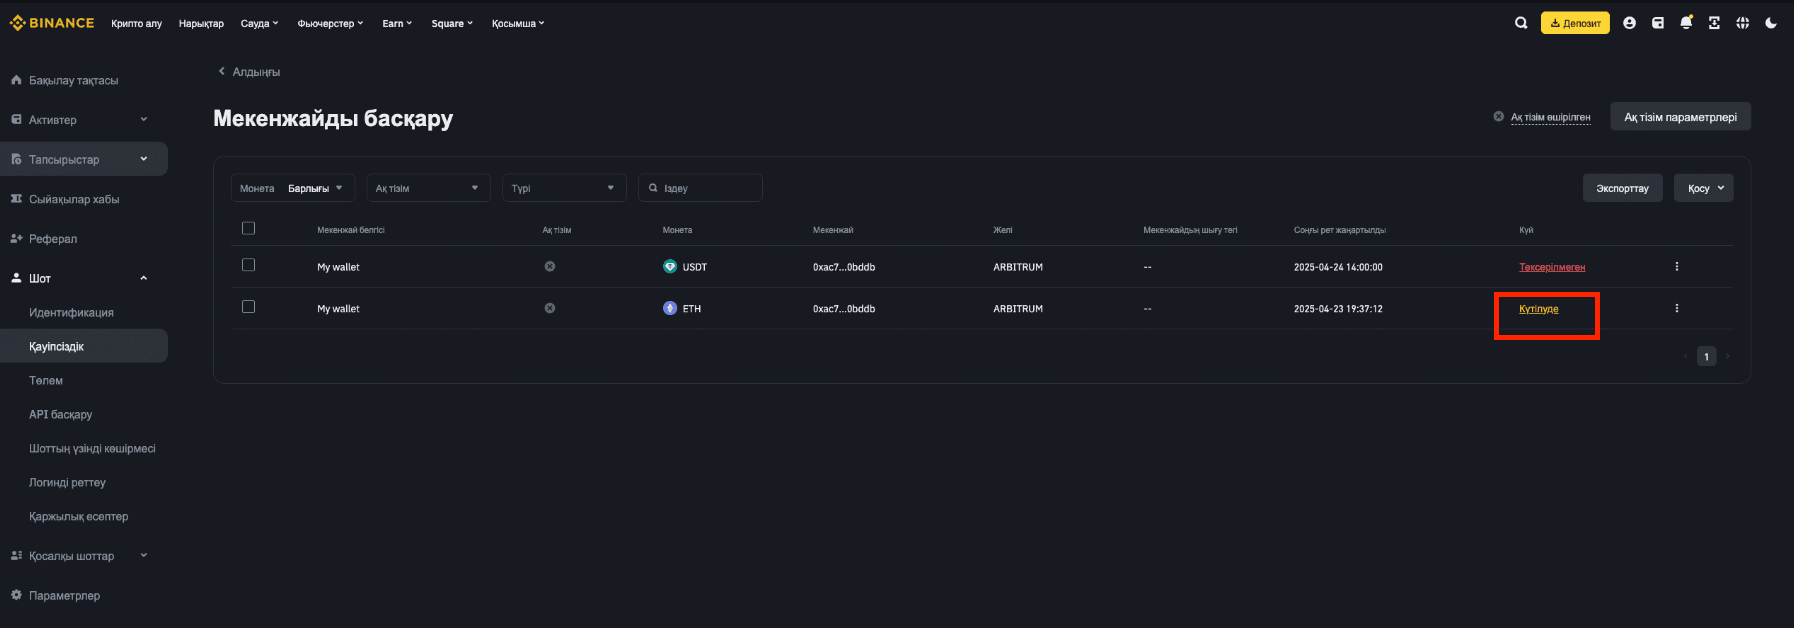1794x628 pixels.
Task: Go back via Алдыңғы link
Action: [249, 72]
